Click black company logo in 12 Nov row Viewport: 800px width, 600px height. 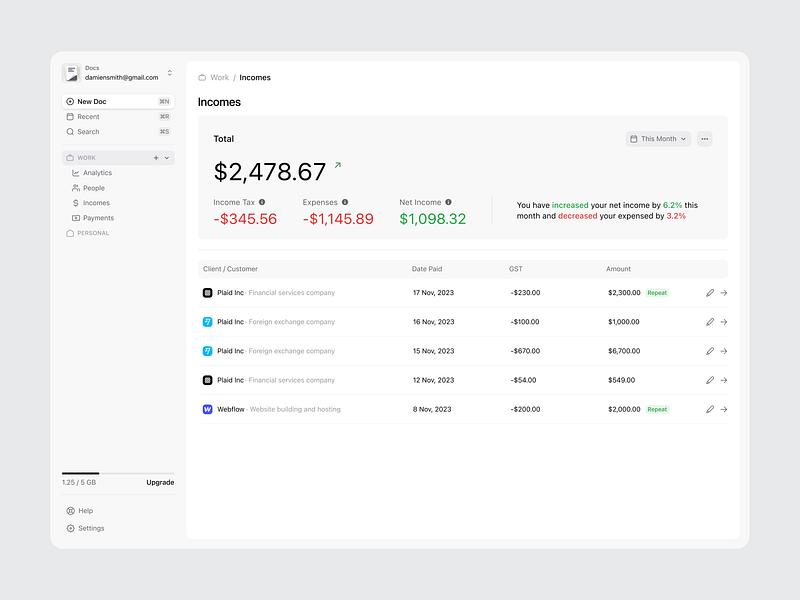208,380
